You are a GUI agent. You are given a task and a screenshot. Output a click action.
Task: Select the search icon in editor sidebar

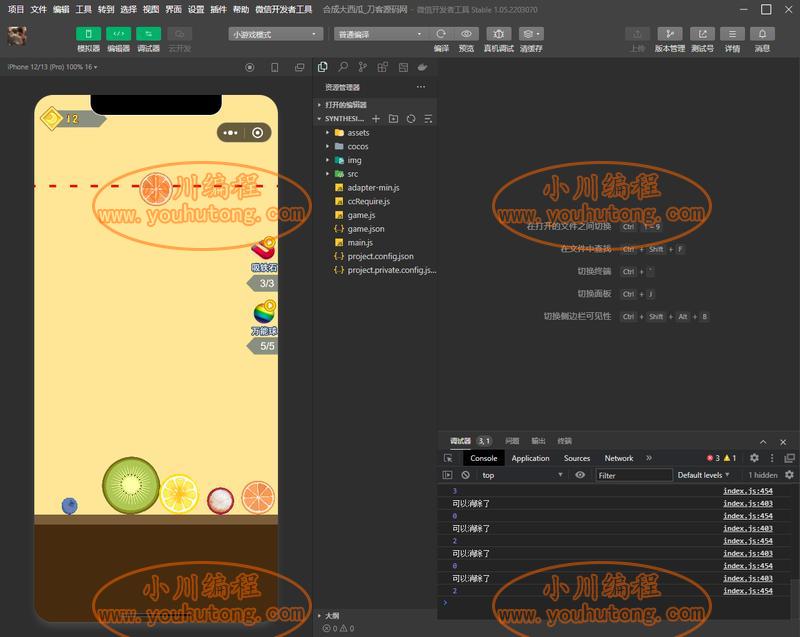[x=343, y=67]
